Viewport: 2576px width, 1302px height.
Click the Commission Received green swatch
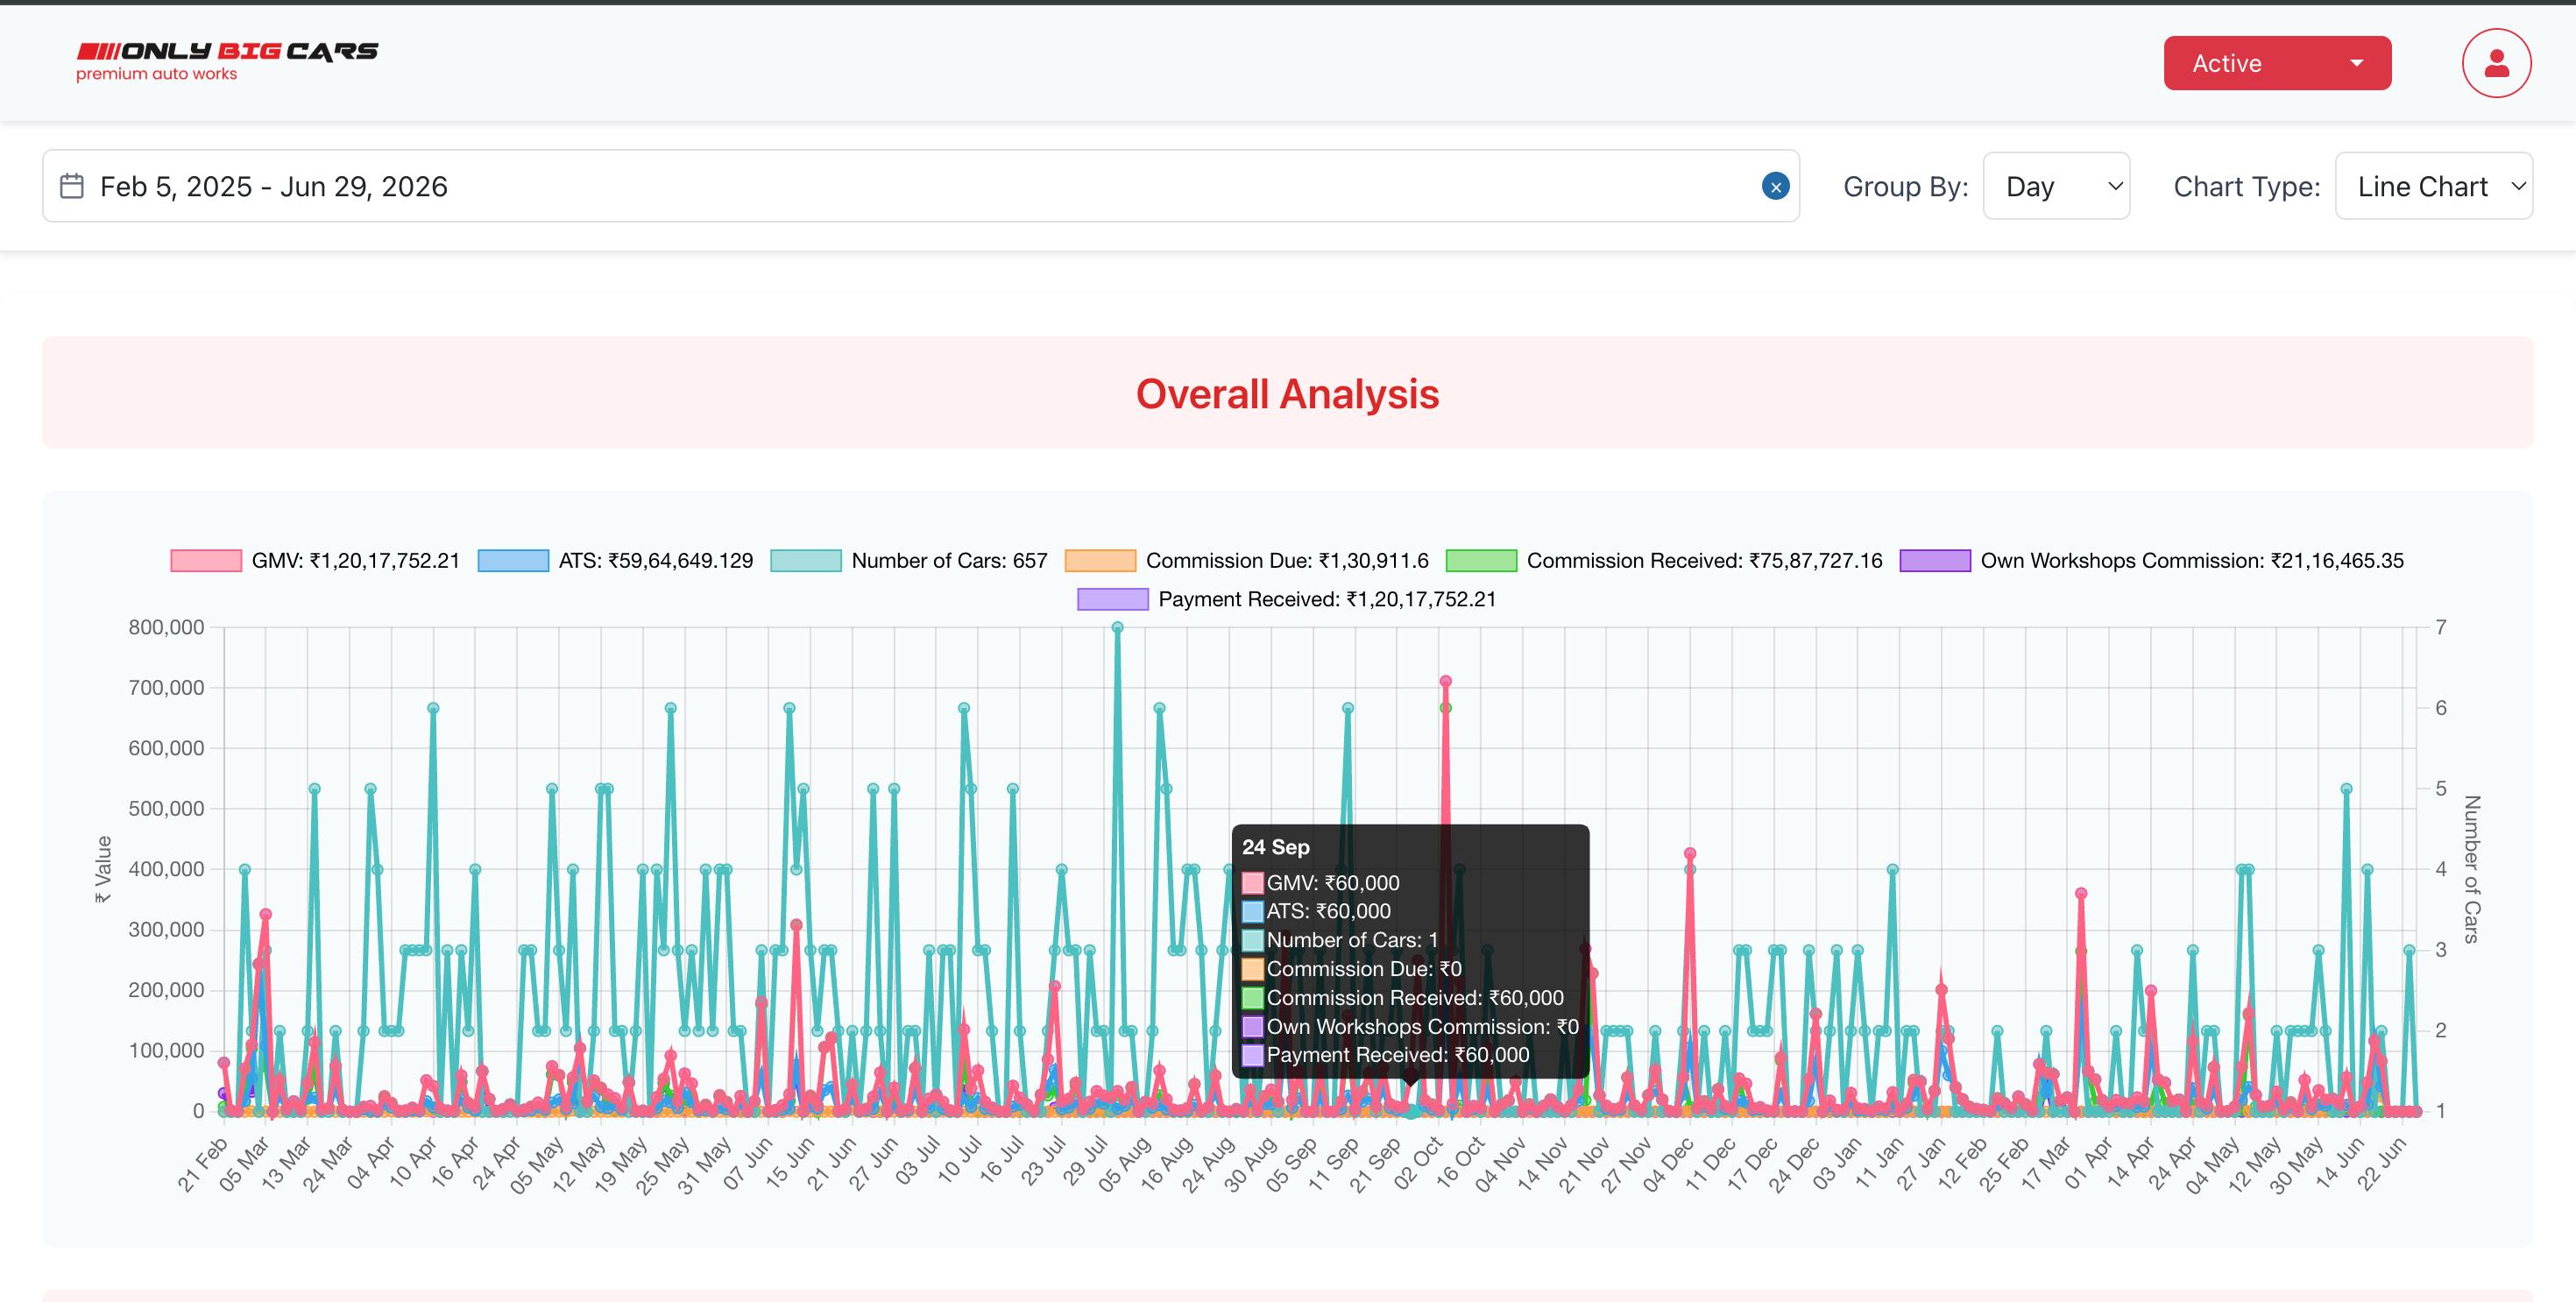click(1481, 560)
